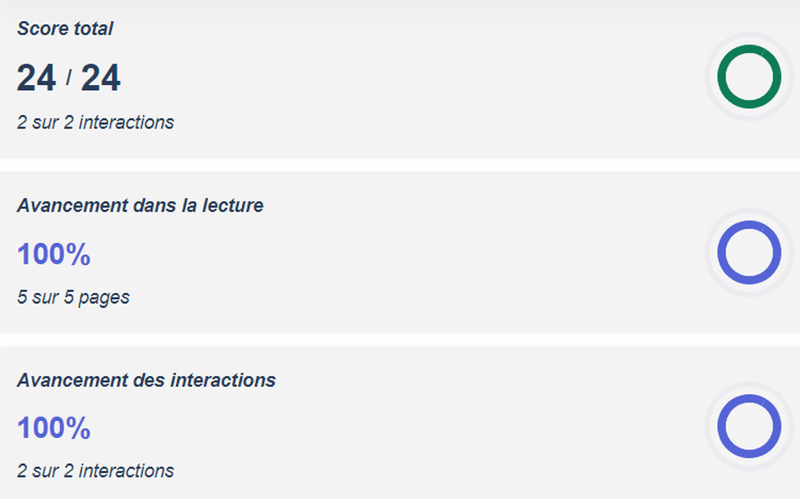Viewport: 800px width, 499px height.
Task: Select the "Score total" heading
Action: [65, 29]
